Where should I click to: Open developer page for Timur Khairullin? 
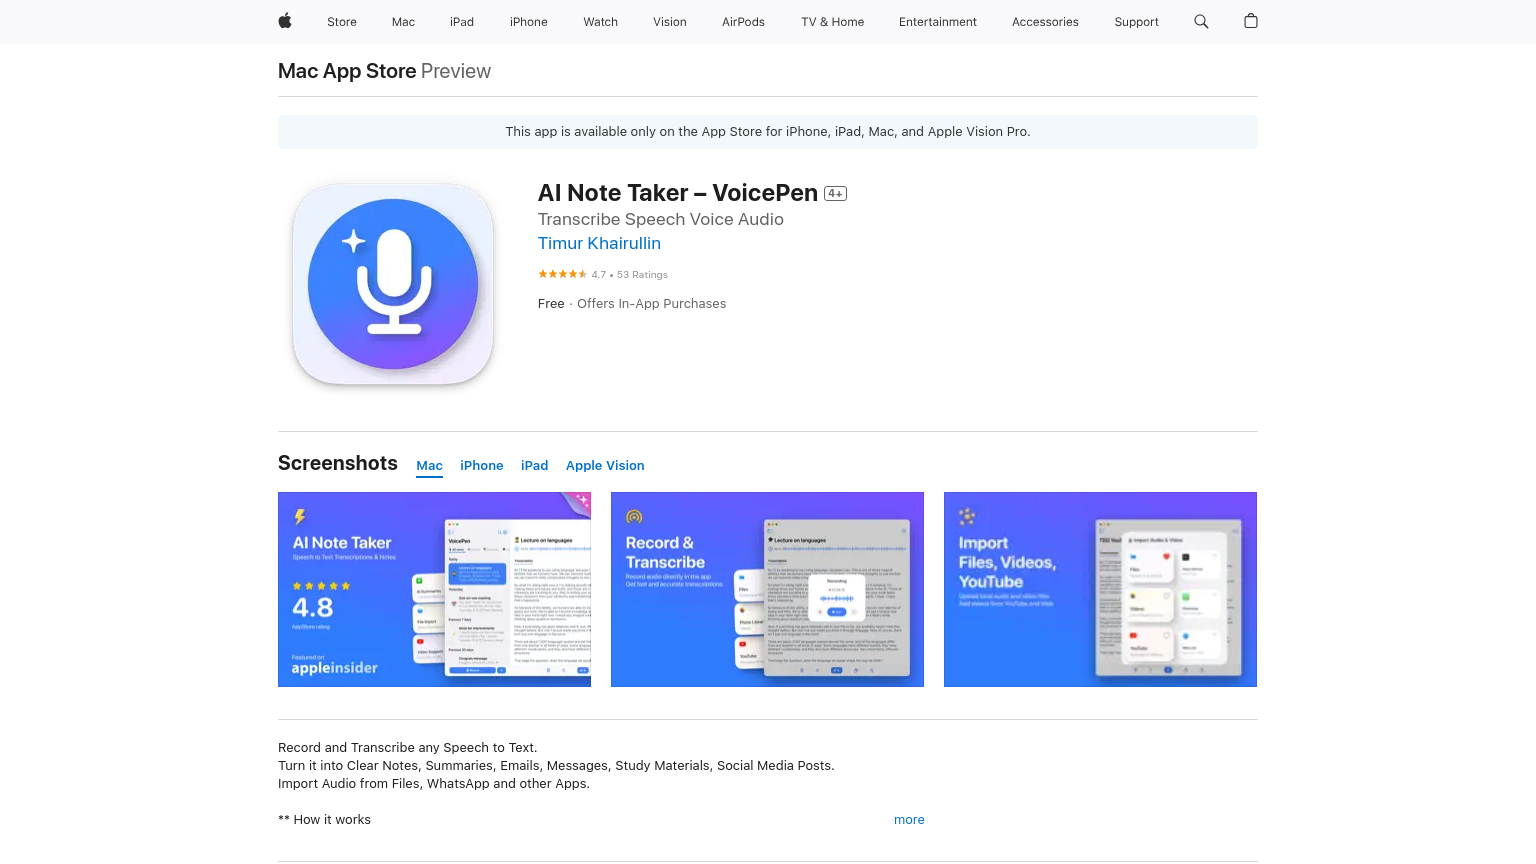tap(599, 243)
